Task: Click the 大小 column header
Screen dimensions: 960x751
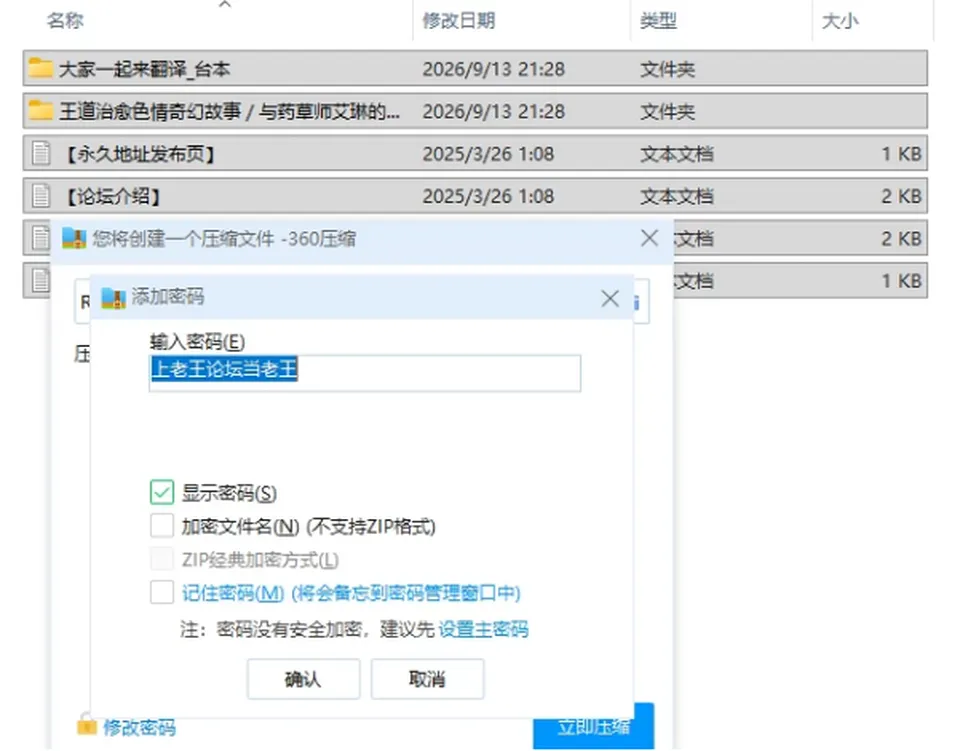Action: pyautogui.click(x=840, y=20)
